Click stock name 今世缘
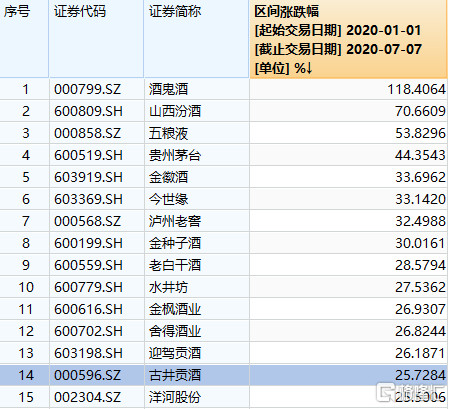This screenshot has height=409, width=451. tap(168, 199)
